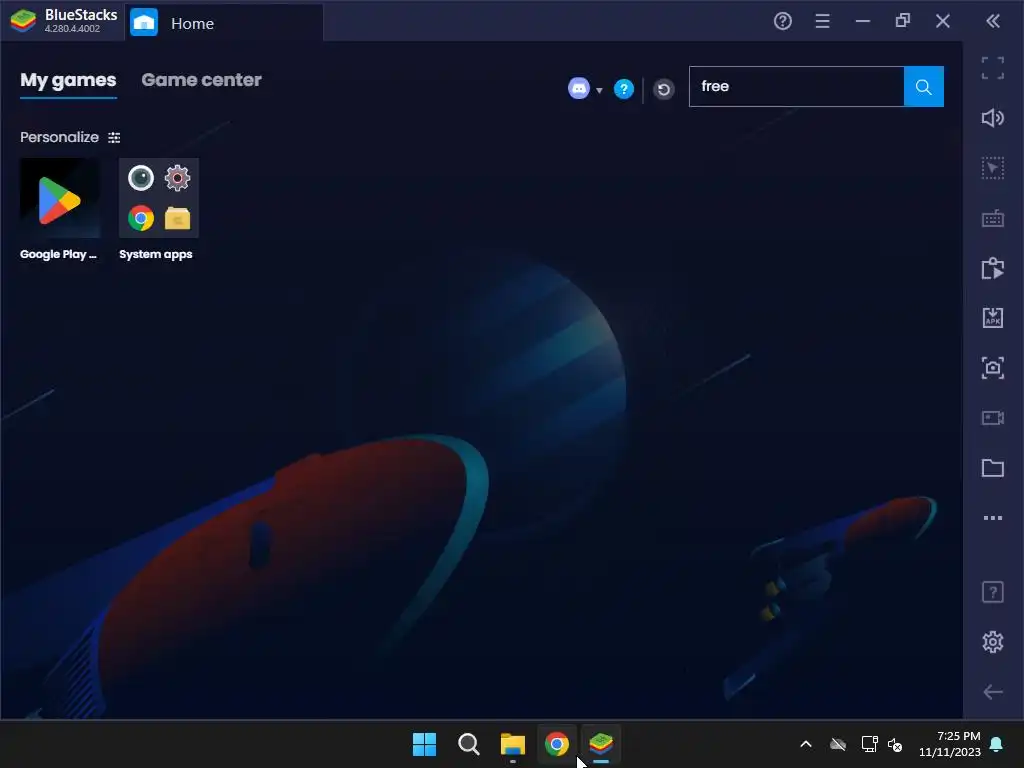Open the Google Play Store app
Image resolution: width=1024 pixels, height=768 pixels.
click(x=59, y=199)
